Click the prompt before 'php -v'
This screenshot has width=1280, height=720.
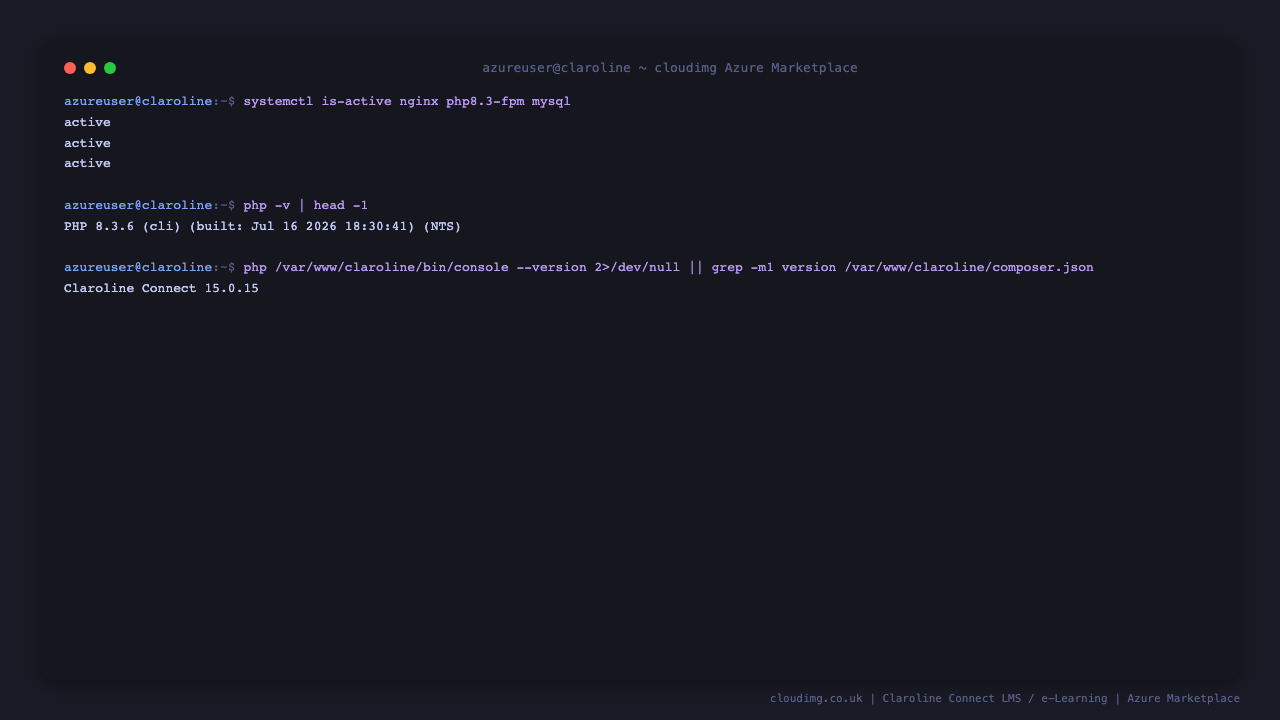150,206
